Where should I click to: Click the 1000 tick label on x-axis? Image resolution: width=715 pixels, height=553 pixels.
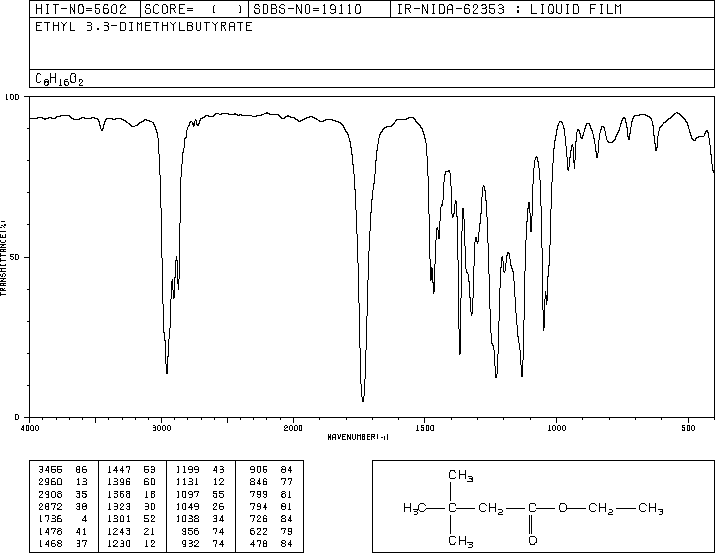556,428
